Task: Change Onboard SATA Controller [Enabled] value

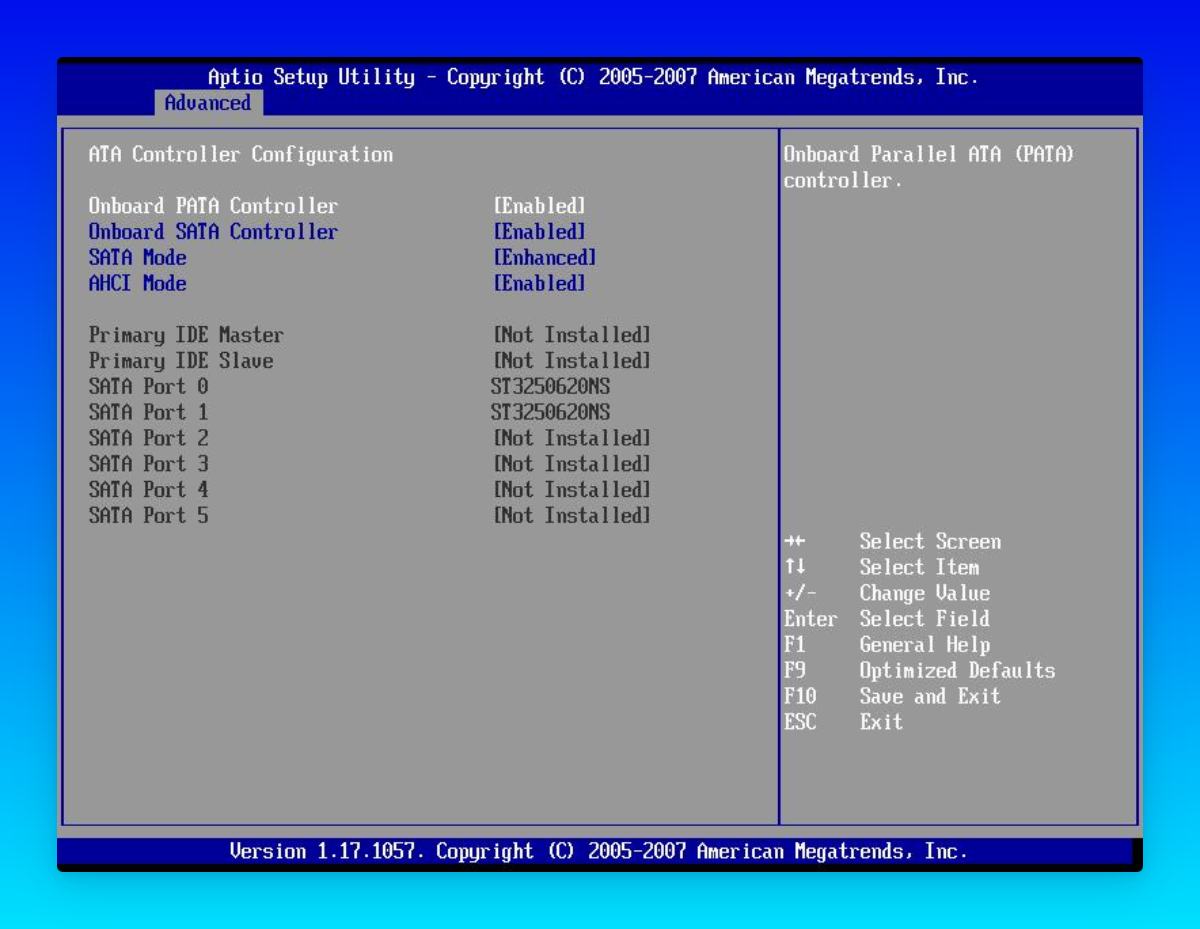Action: point(540,231)
